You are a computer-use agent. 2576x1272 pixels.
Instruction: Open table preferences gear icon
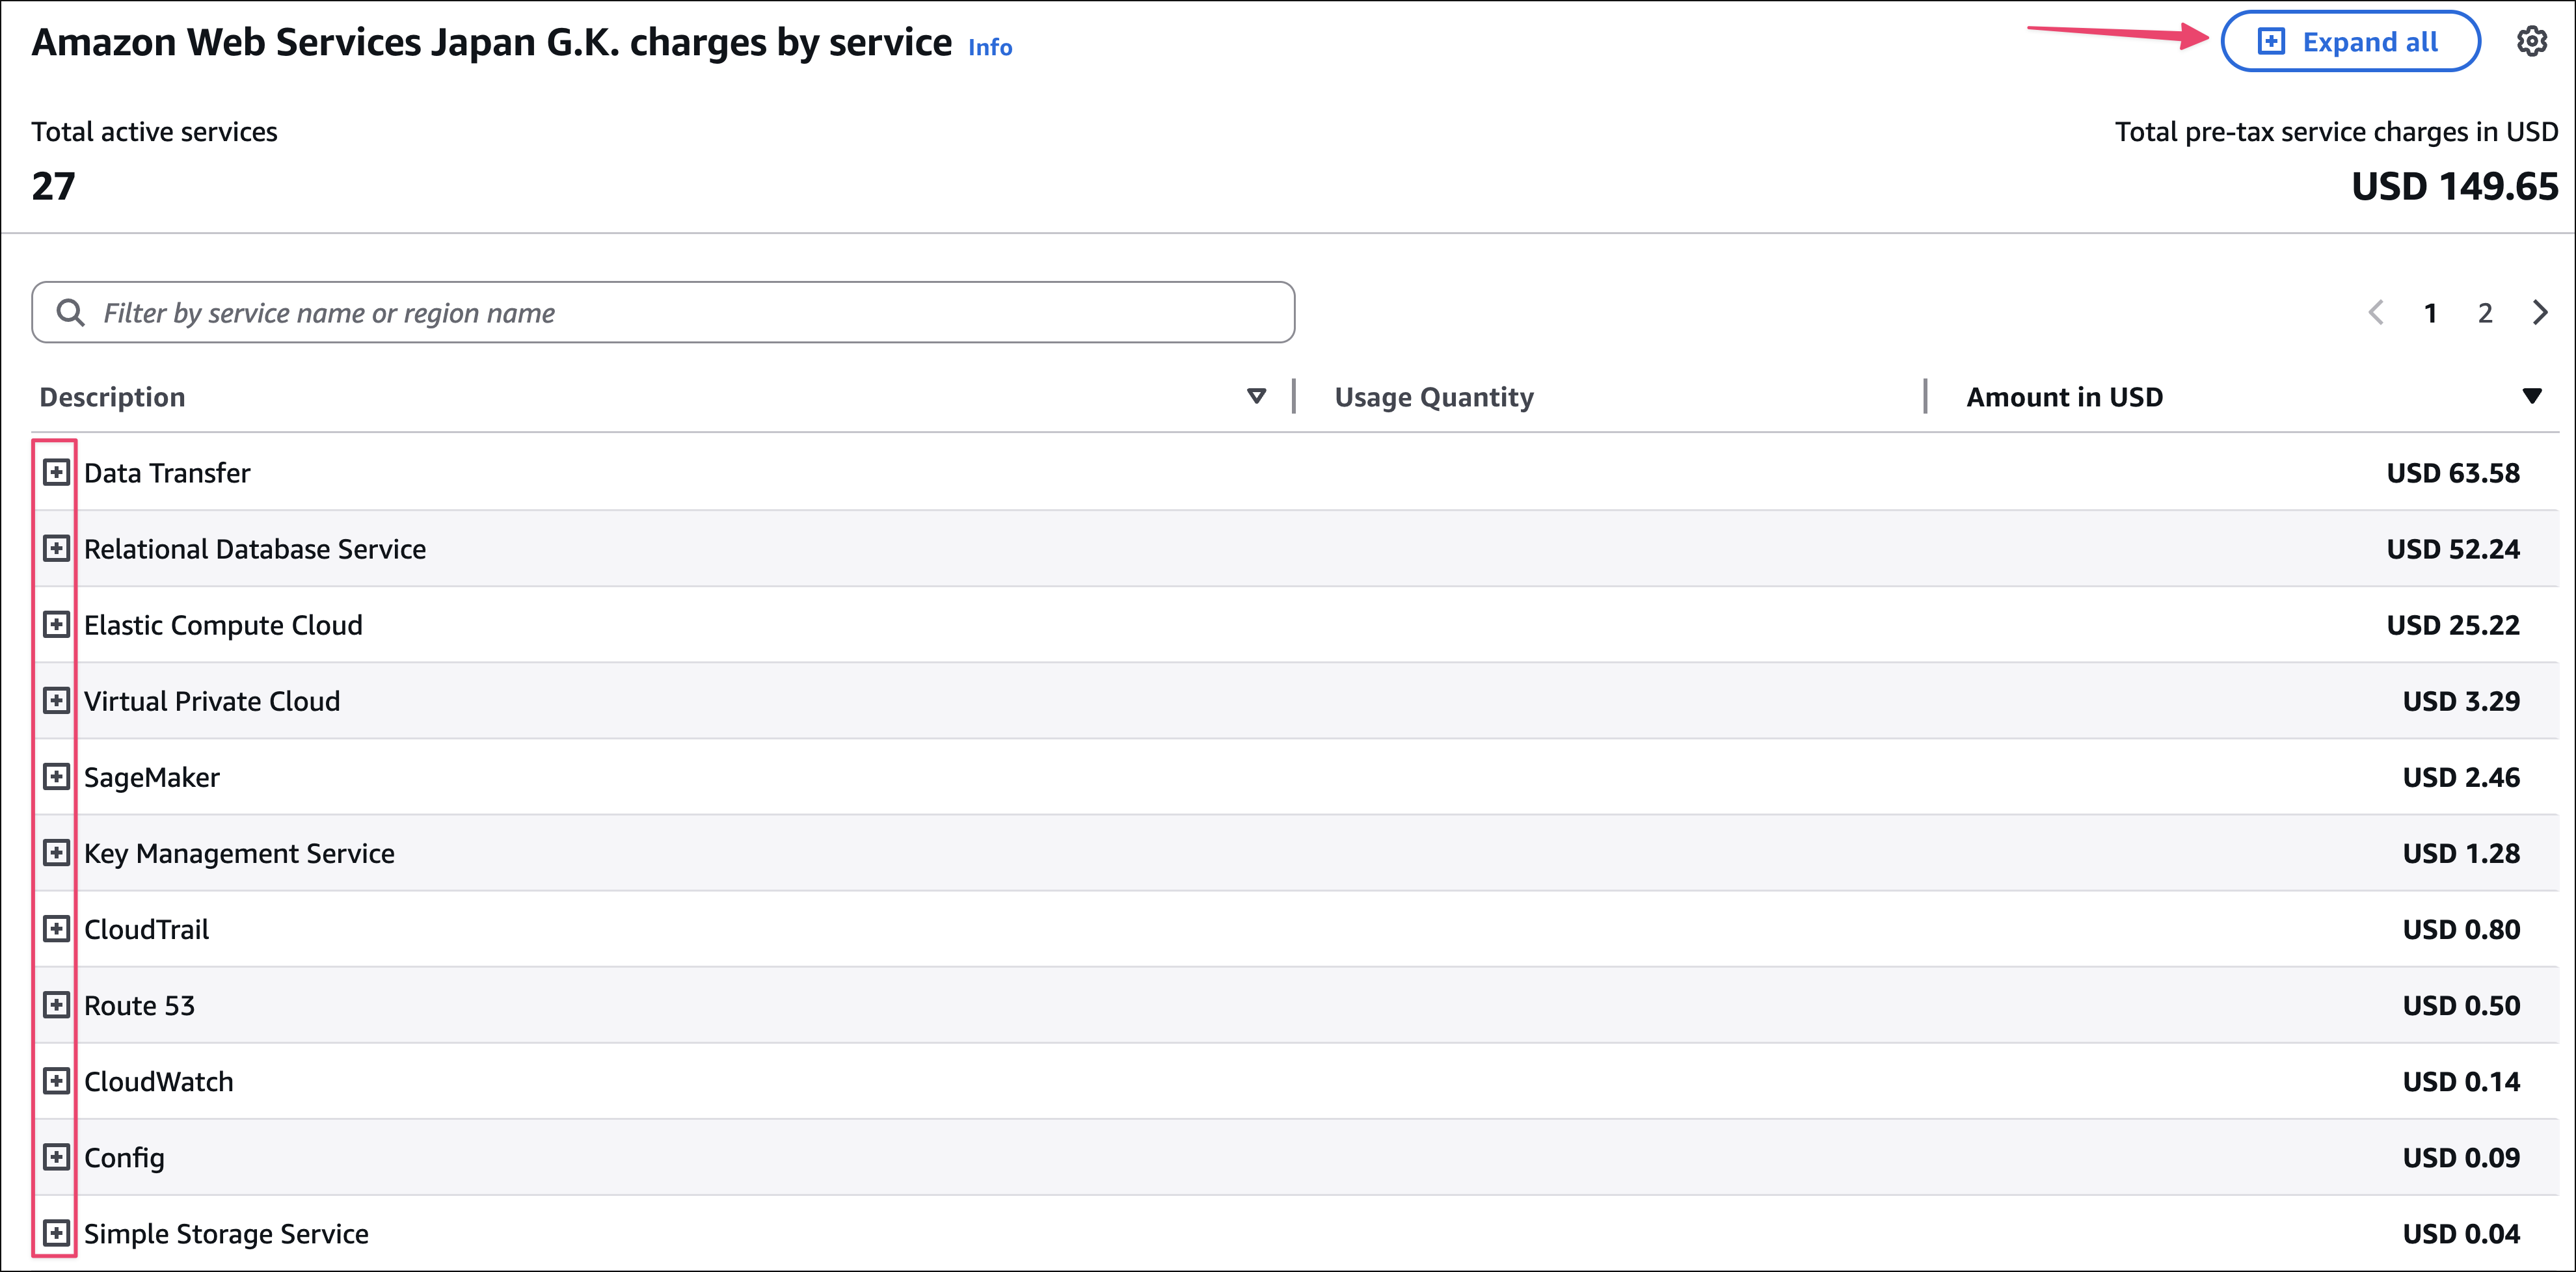pyautogui.click(x=2531, y=42)
